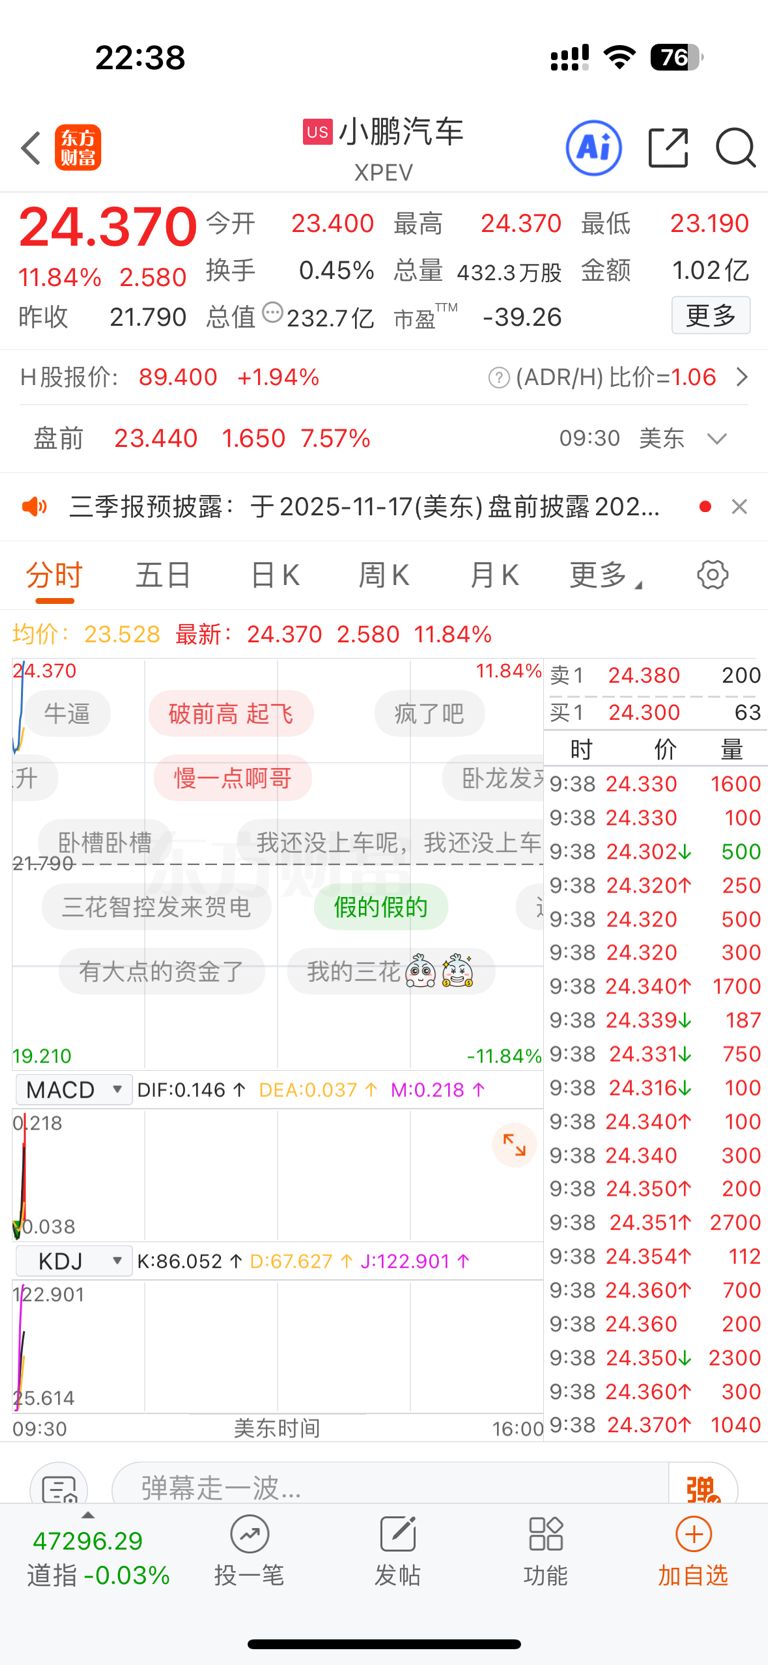
Task: Tap the 卧槽卧槽 comment bubble
Action: 105,843
